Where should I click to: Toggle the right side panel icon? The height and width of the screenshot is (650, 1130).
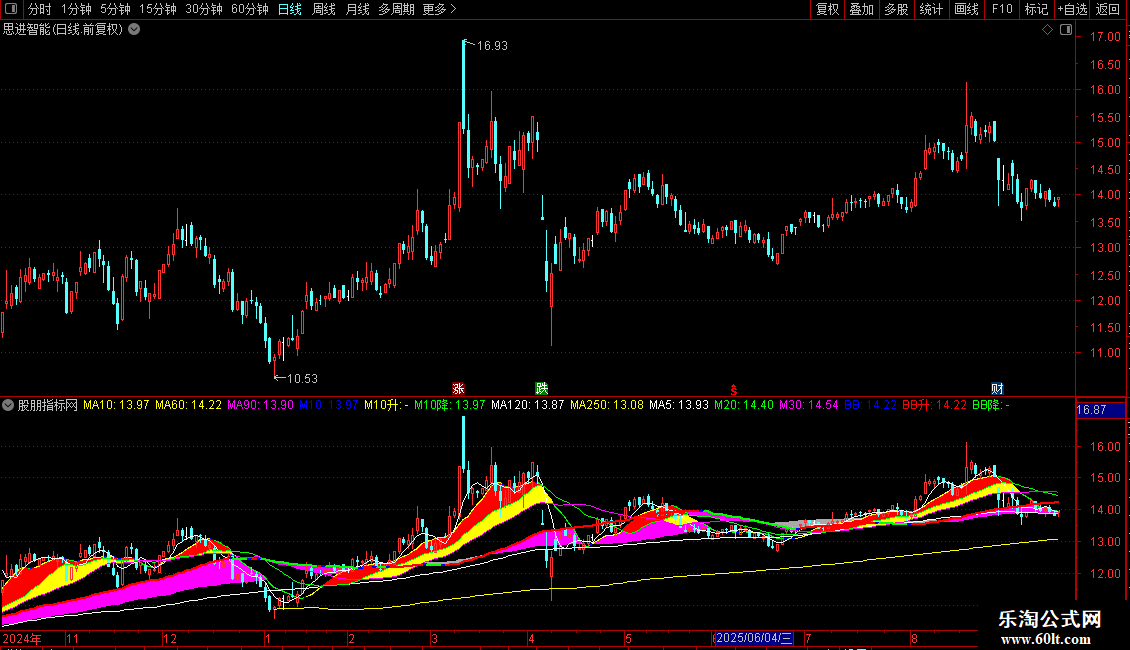[x=1066, y=30]
